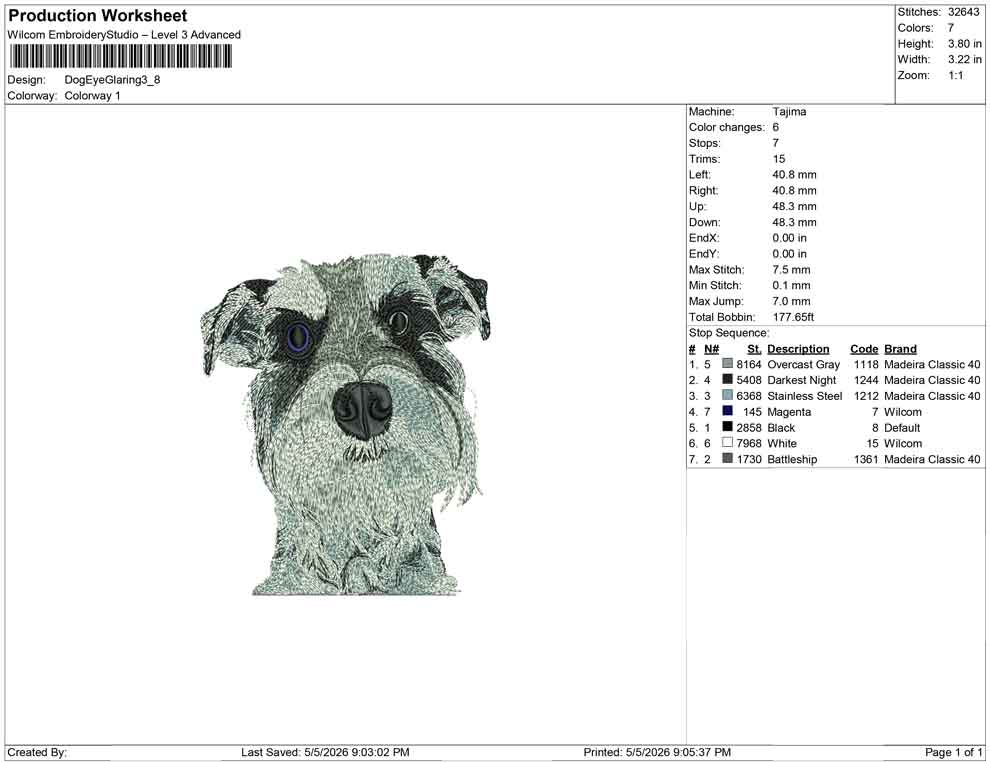Click the 'Code' column header
Viewport: 990px width, 762px height.
tap(864, 348)
